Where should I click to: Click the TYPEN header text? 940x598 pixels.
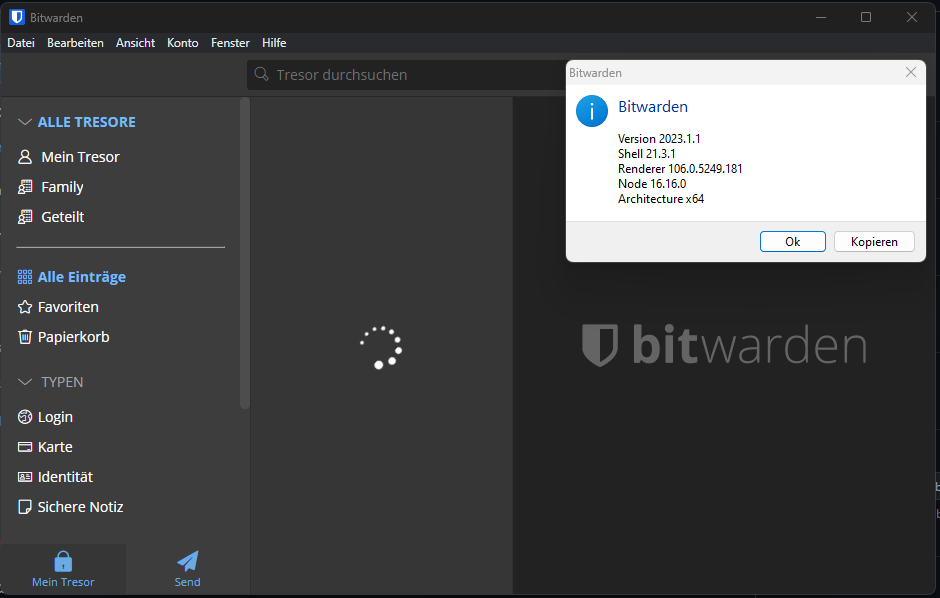pyautogui.click(x=62, y=382)
